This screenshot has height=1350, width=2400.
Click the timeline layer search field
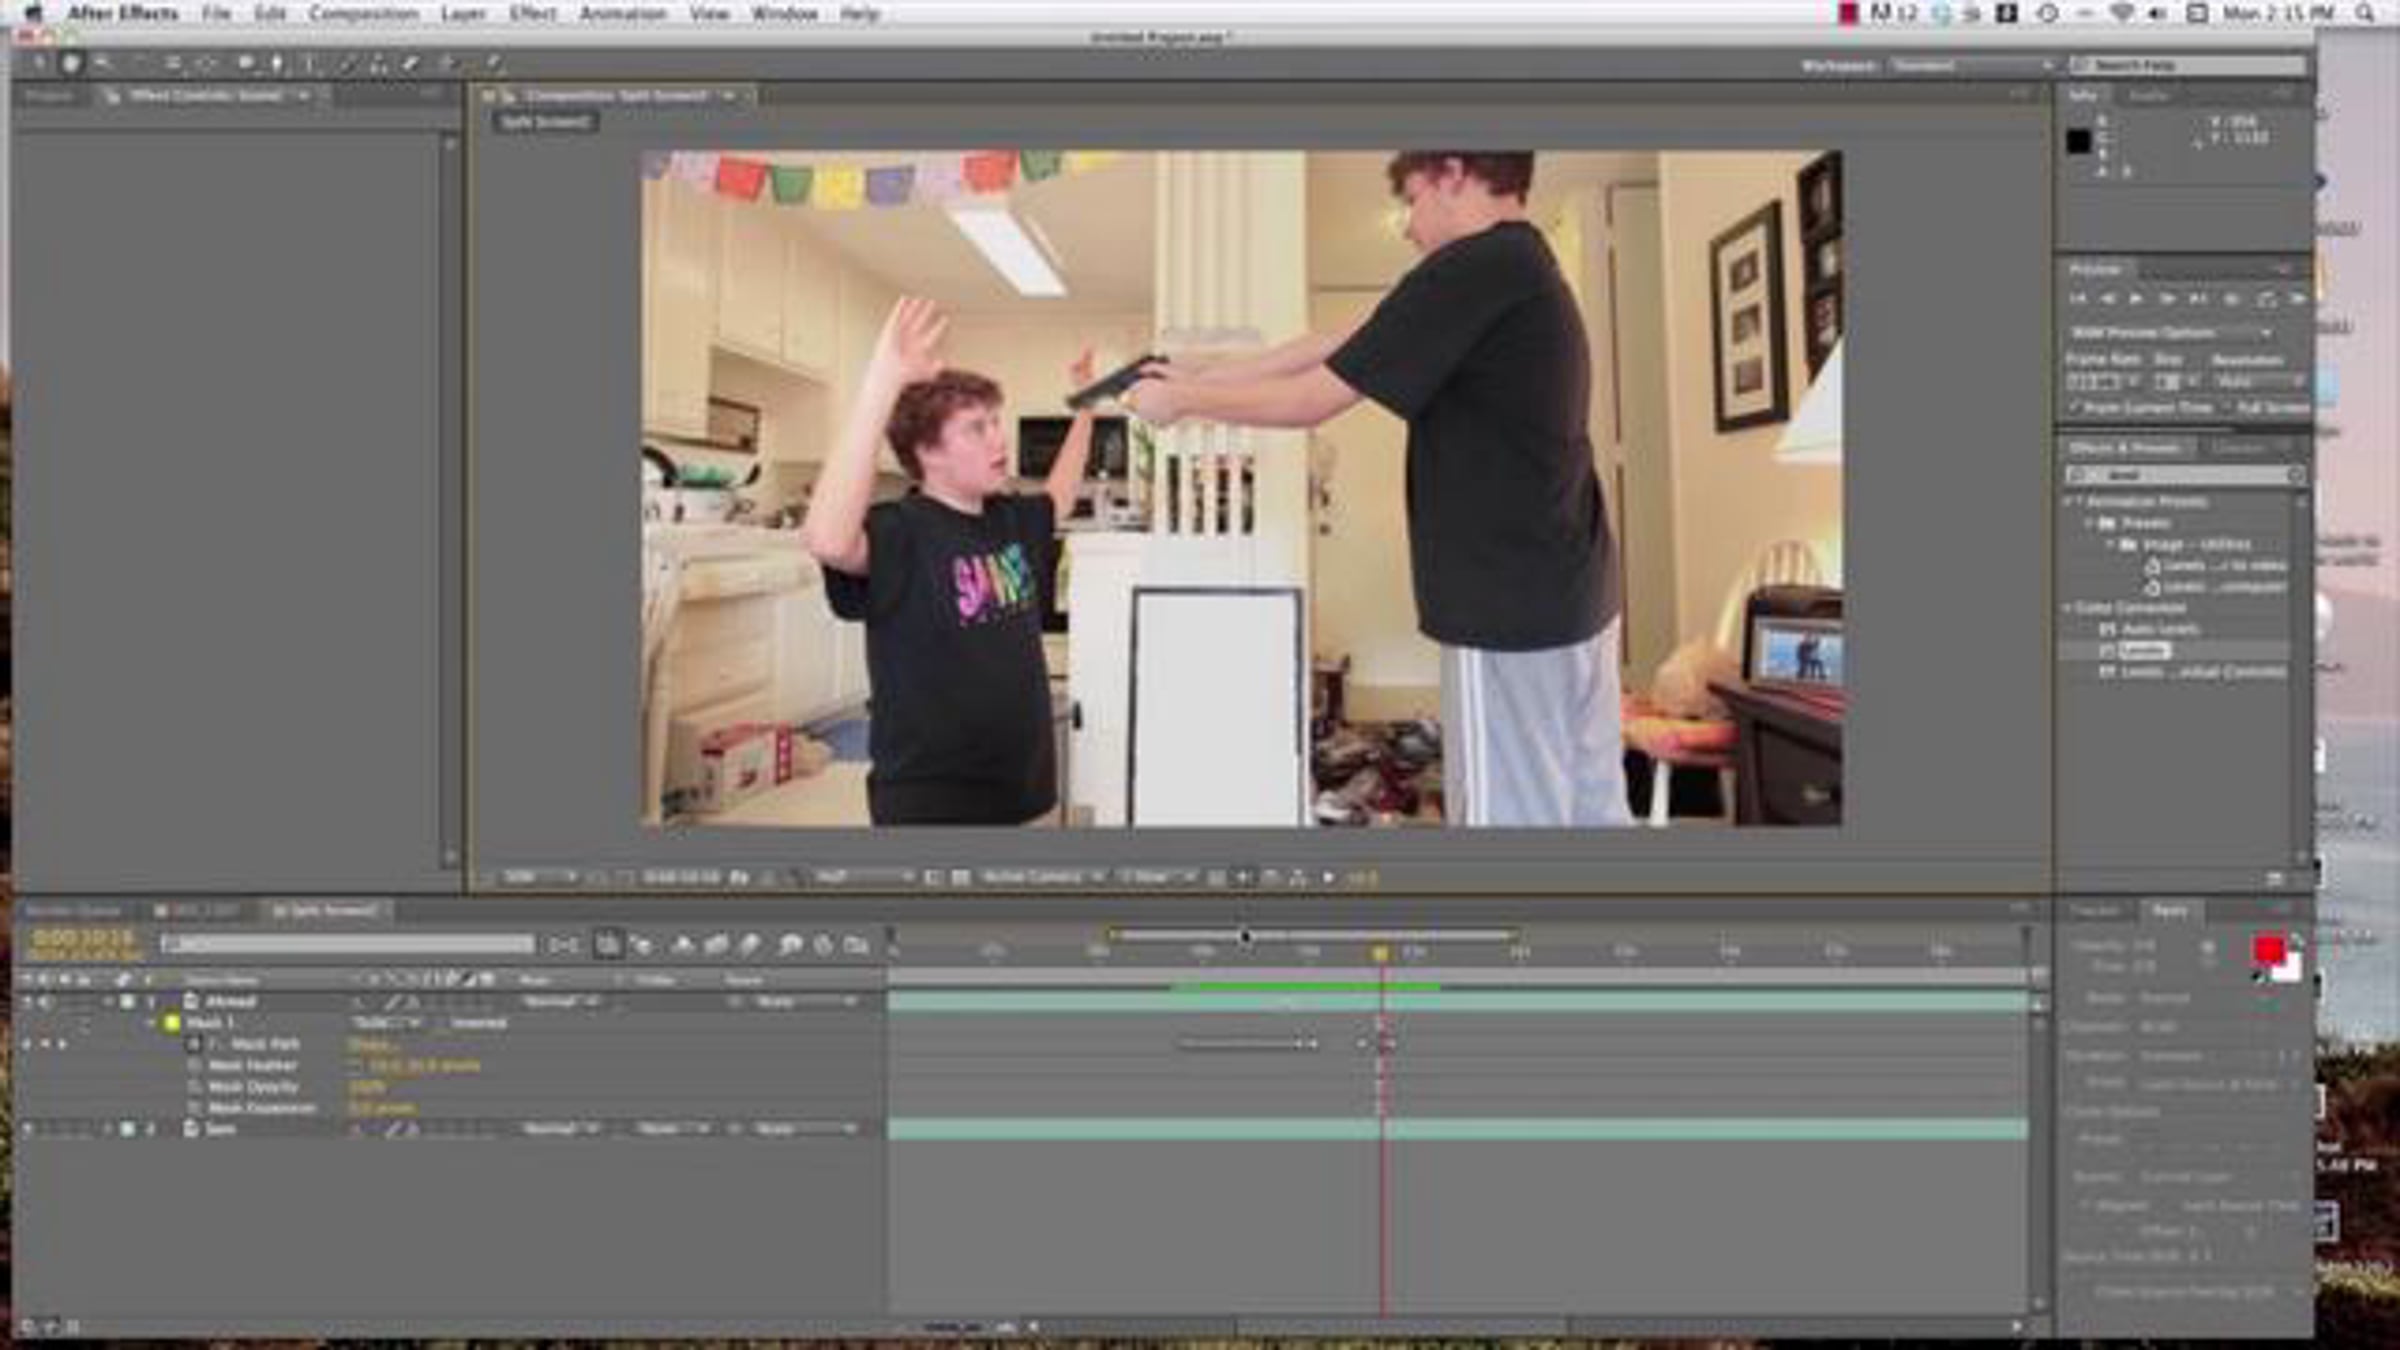click(x=348, y=944)
